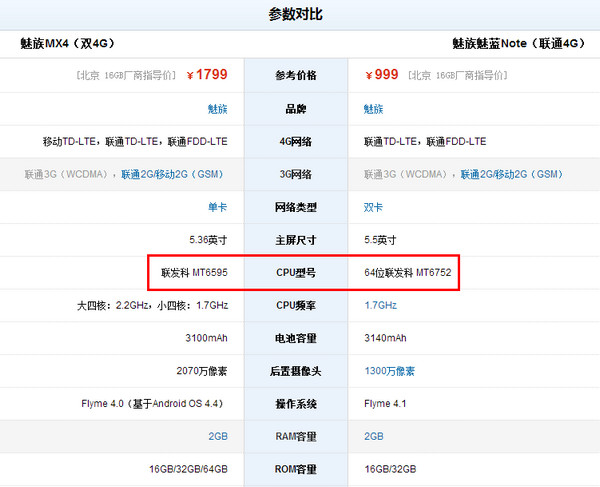Select the 5.5英寸 screen size
Image resolution: width=600 pixels, height=487 pixels.
tap(380, 240)
